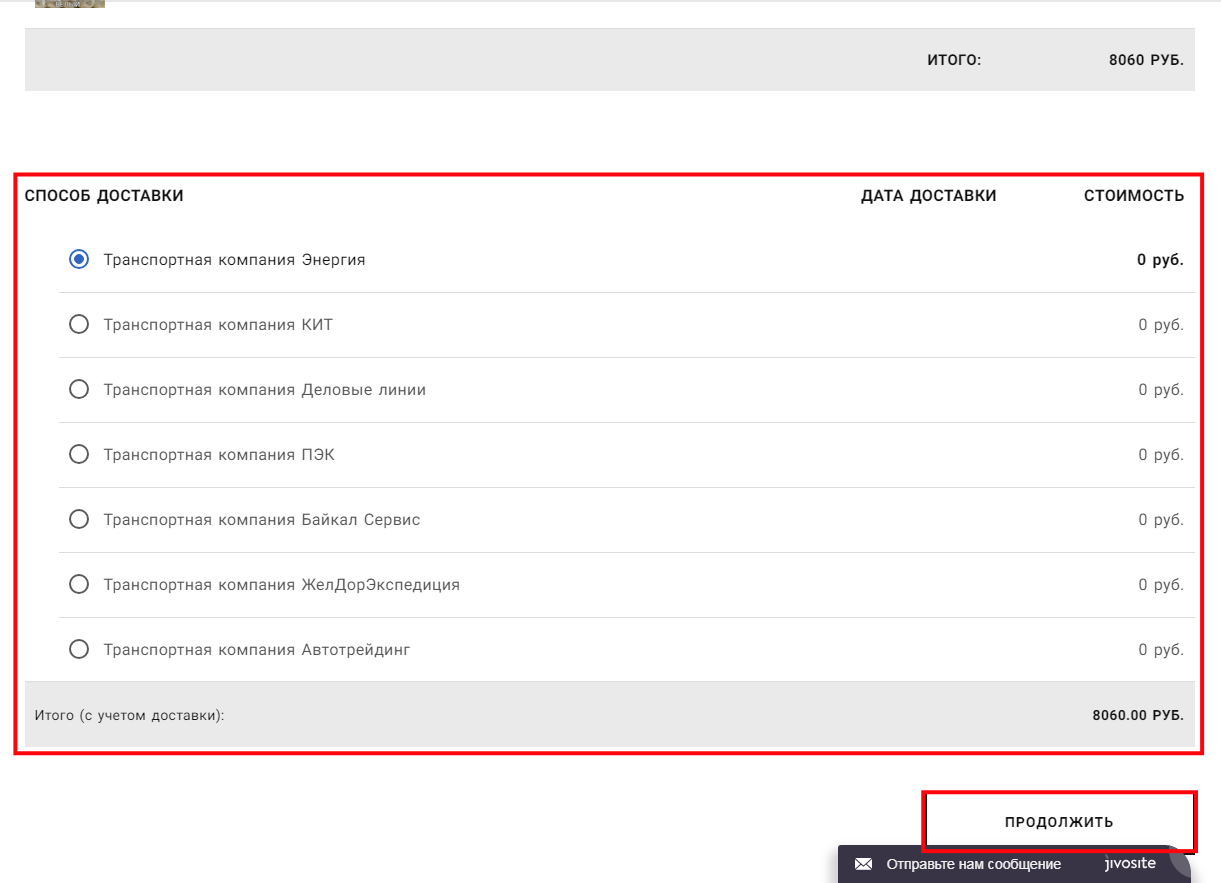Click the ИТОГО: label in top summary
This screenshot has width=1221, height=883.
tap(954, 60)
